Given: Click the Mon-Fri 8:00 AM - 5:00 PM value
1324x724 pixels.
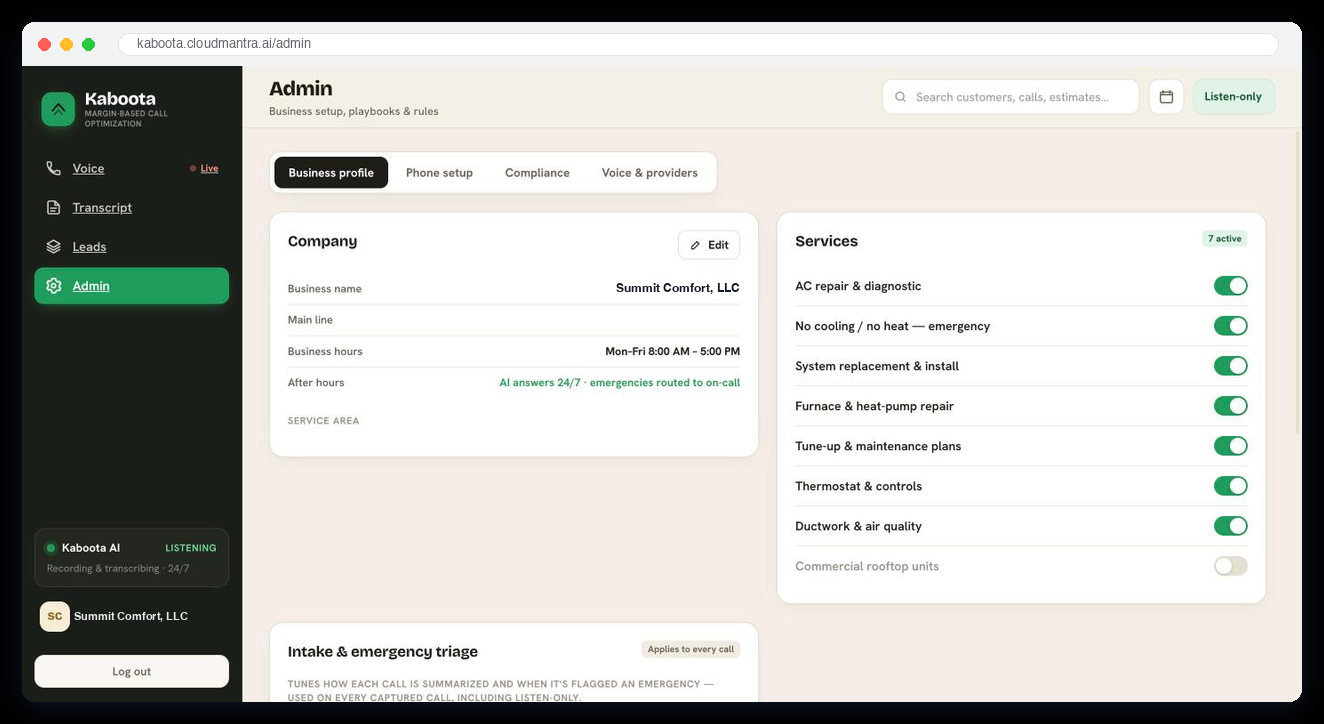Looking at the screenshot, I should point(672,351).
